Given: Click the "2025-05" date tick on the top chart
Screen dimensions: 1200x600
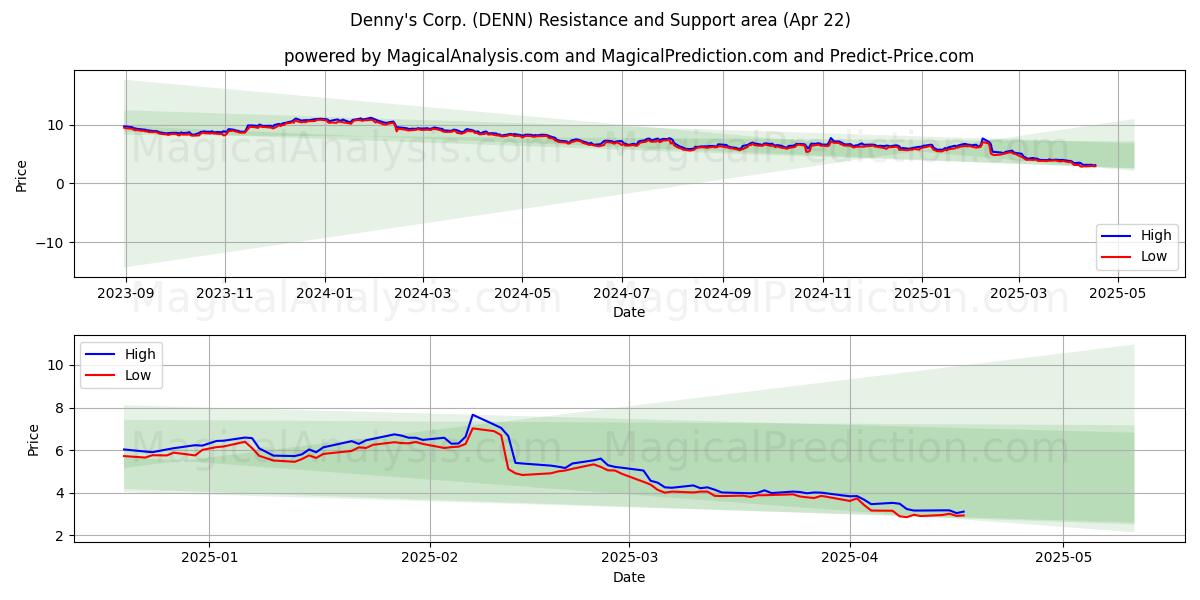Looking at the screenshot, I should [x=1117, y=295].
